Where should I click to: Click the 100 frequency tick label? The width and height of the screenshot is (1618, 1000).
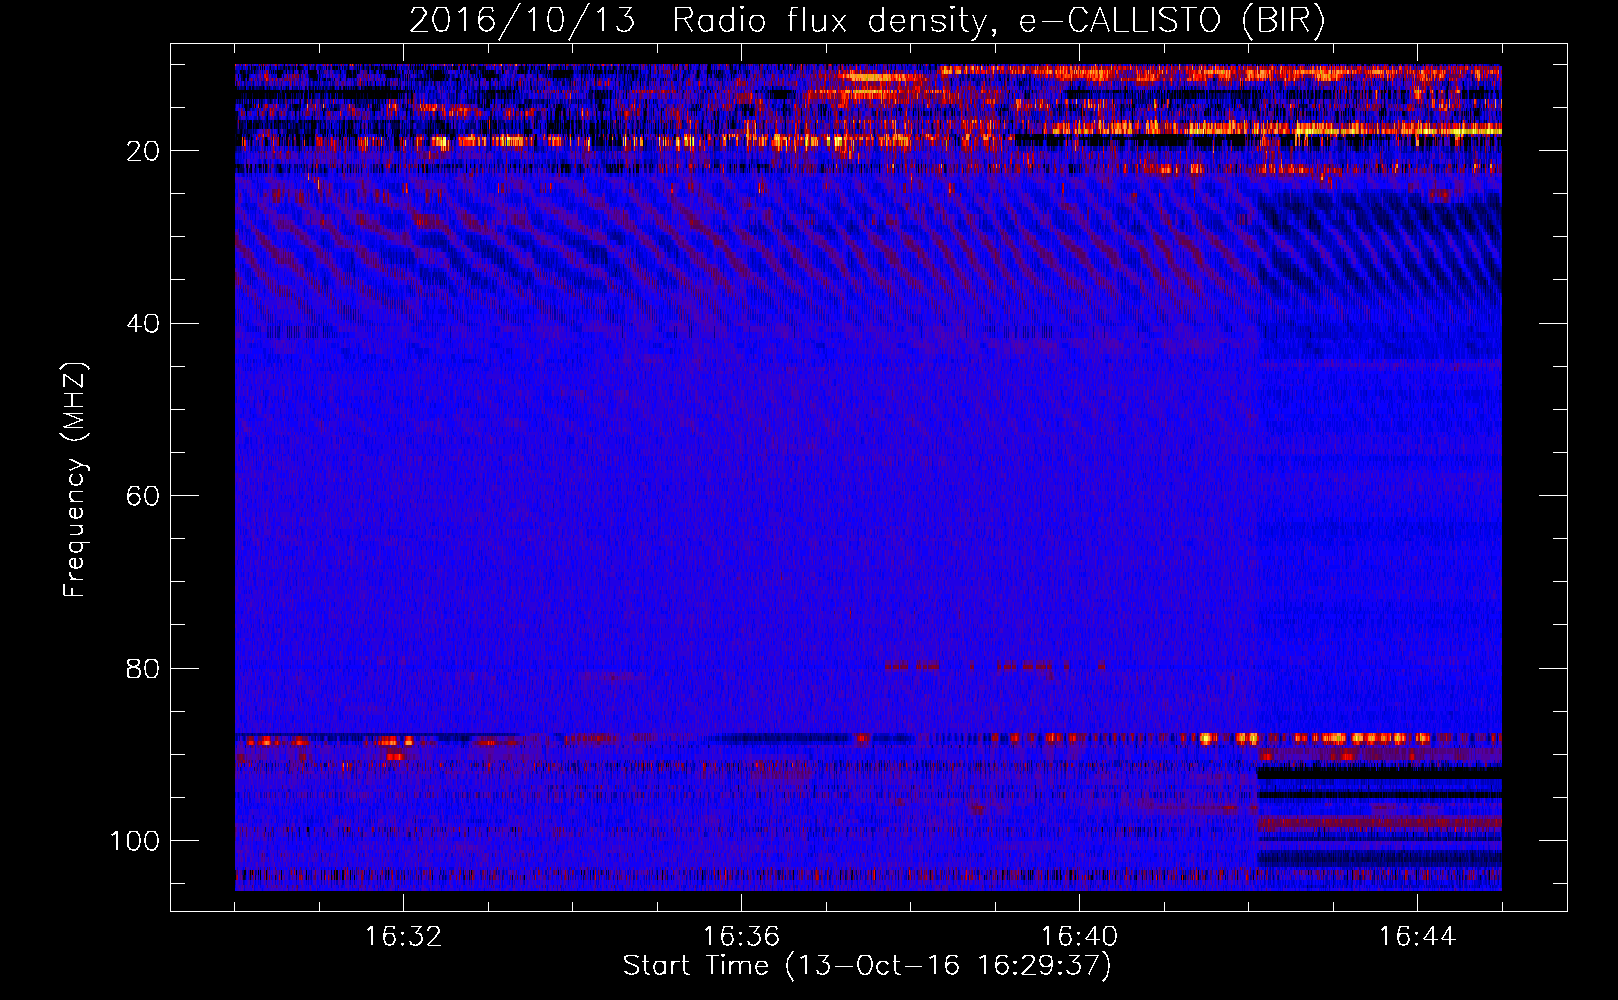(x=135, y=841)
